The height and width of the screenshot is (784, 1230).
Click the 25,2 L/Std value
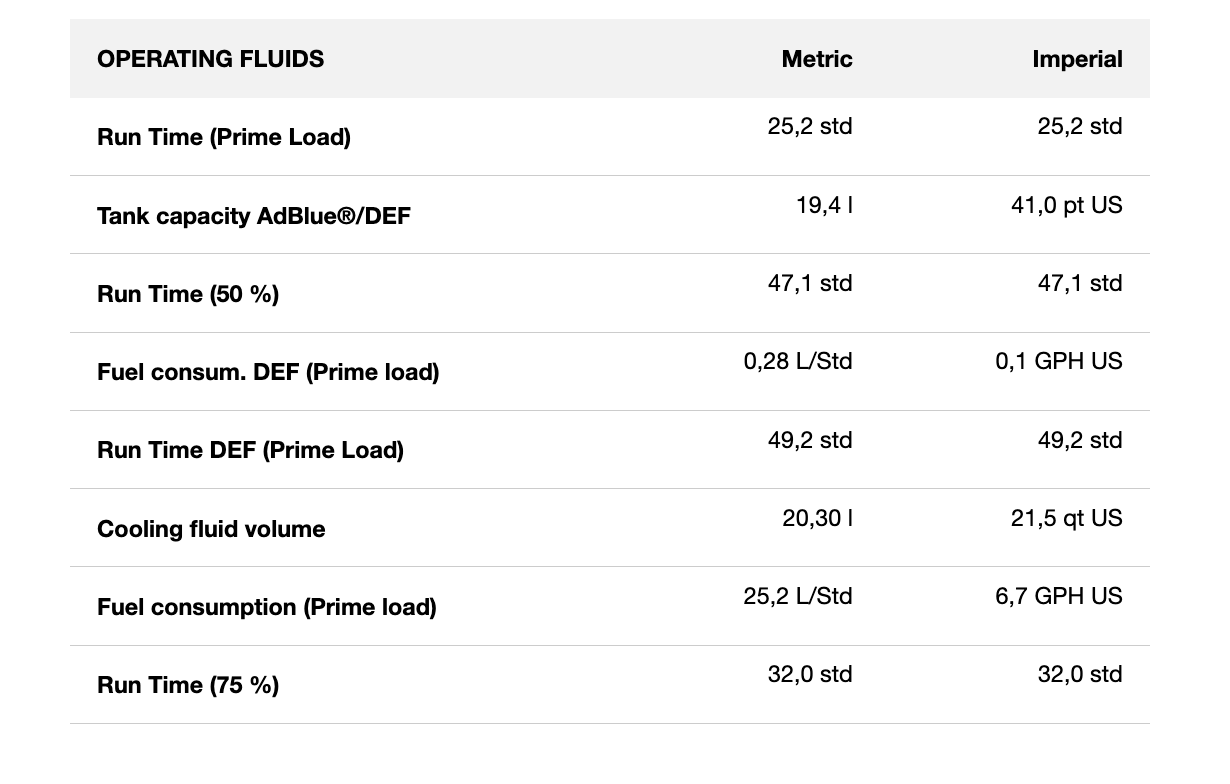tap(797, 596)
